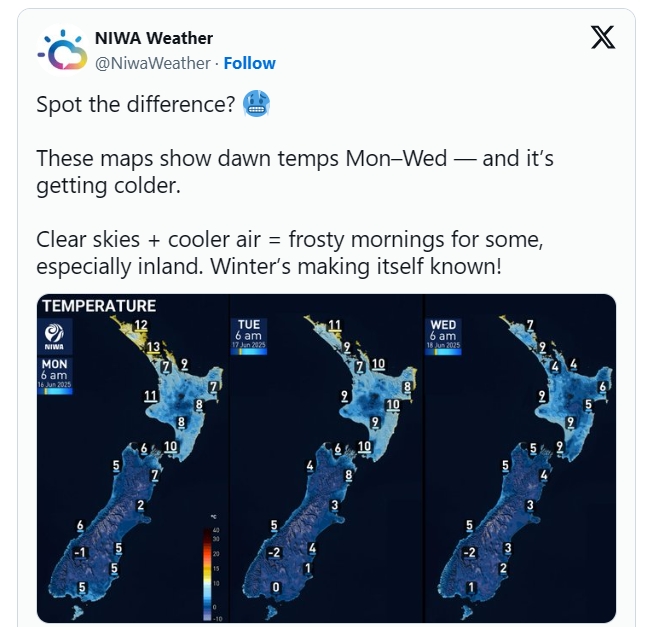Image resolution: width=652 pixels, height=627 pixels.
Task: Click the MON 6 am date label
Action: pyautogui.click(x=55, y=375)
